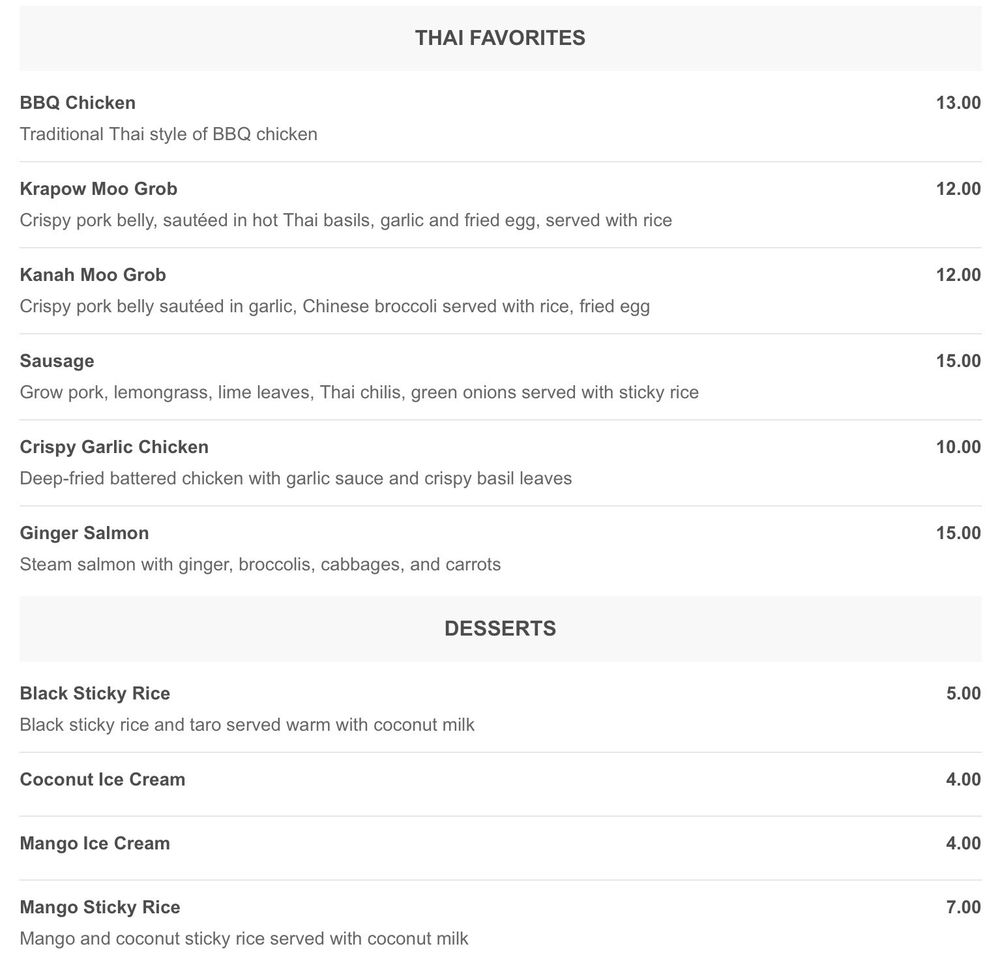Image resolution: width=1000 pixels, height=970 pixels.
Task: Select the Mango Ice Cream dessert
Action: pyautogui.click(x=95, y=843)
